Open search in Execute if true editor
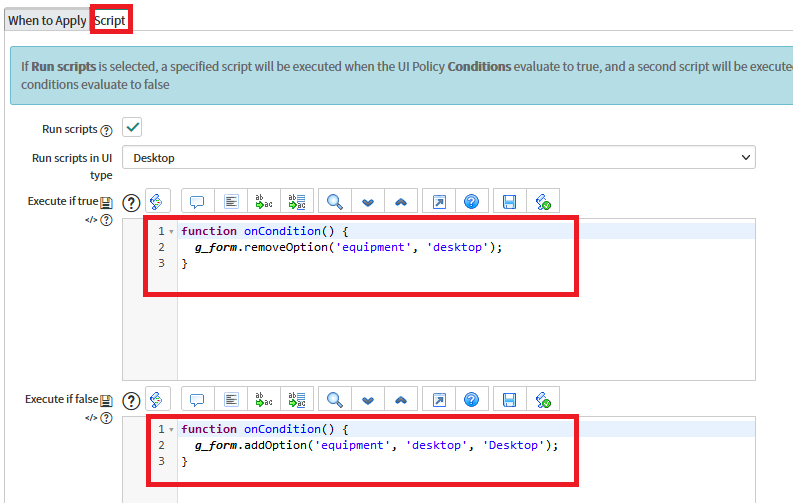The height and width of the screenshot is (503, 793). (x=335, y=201)
